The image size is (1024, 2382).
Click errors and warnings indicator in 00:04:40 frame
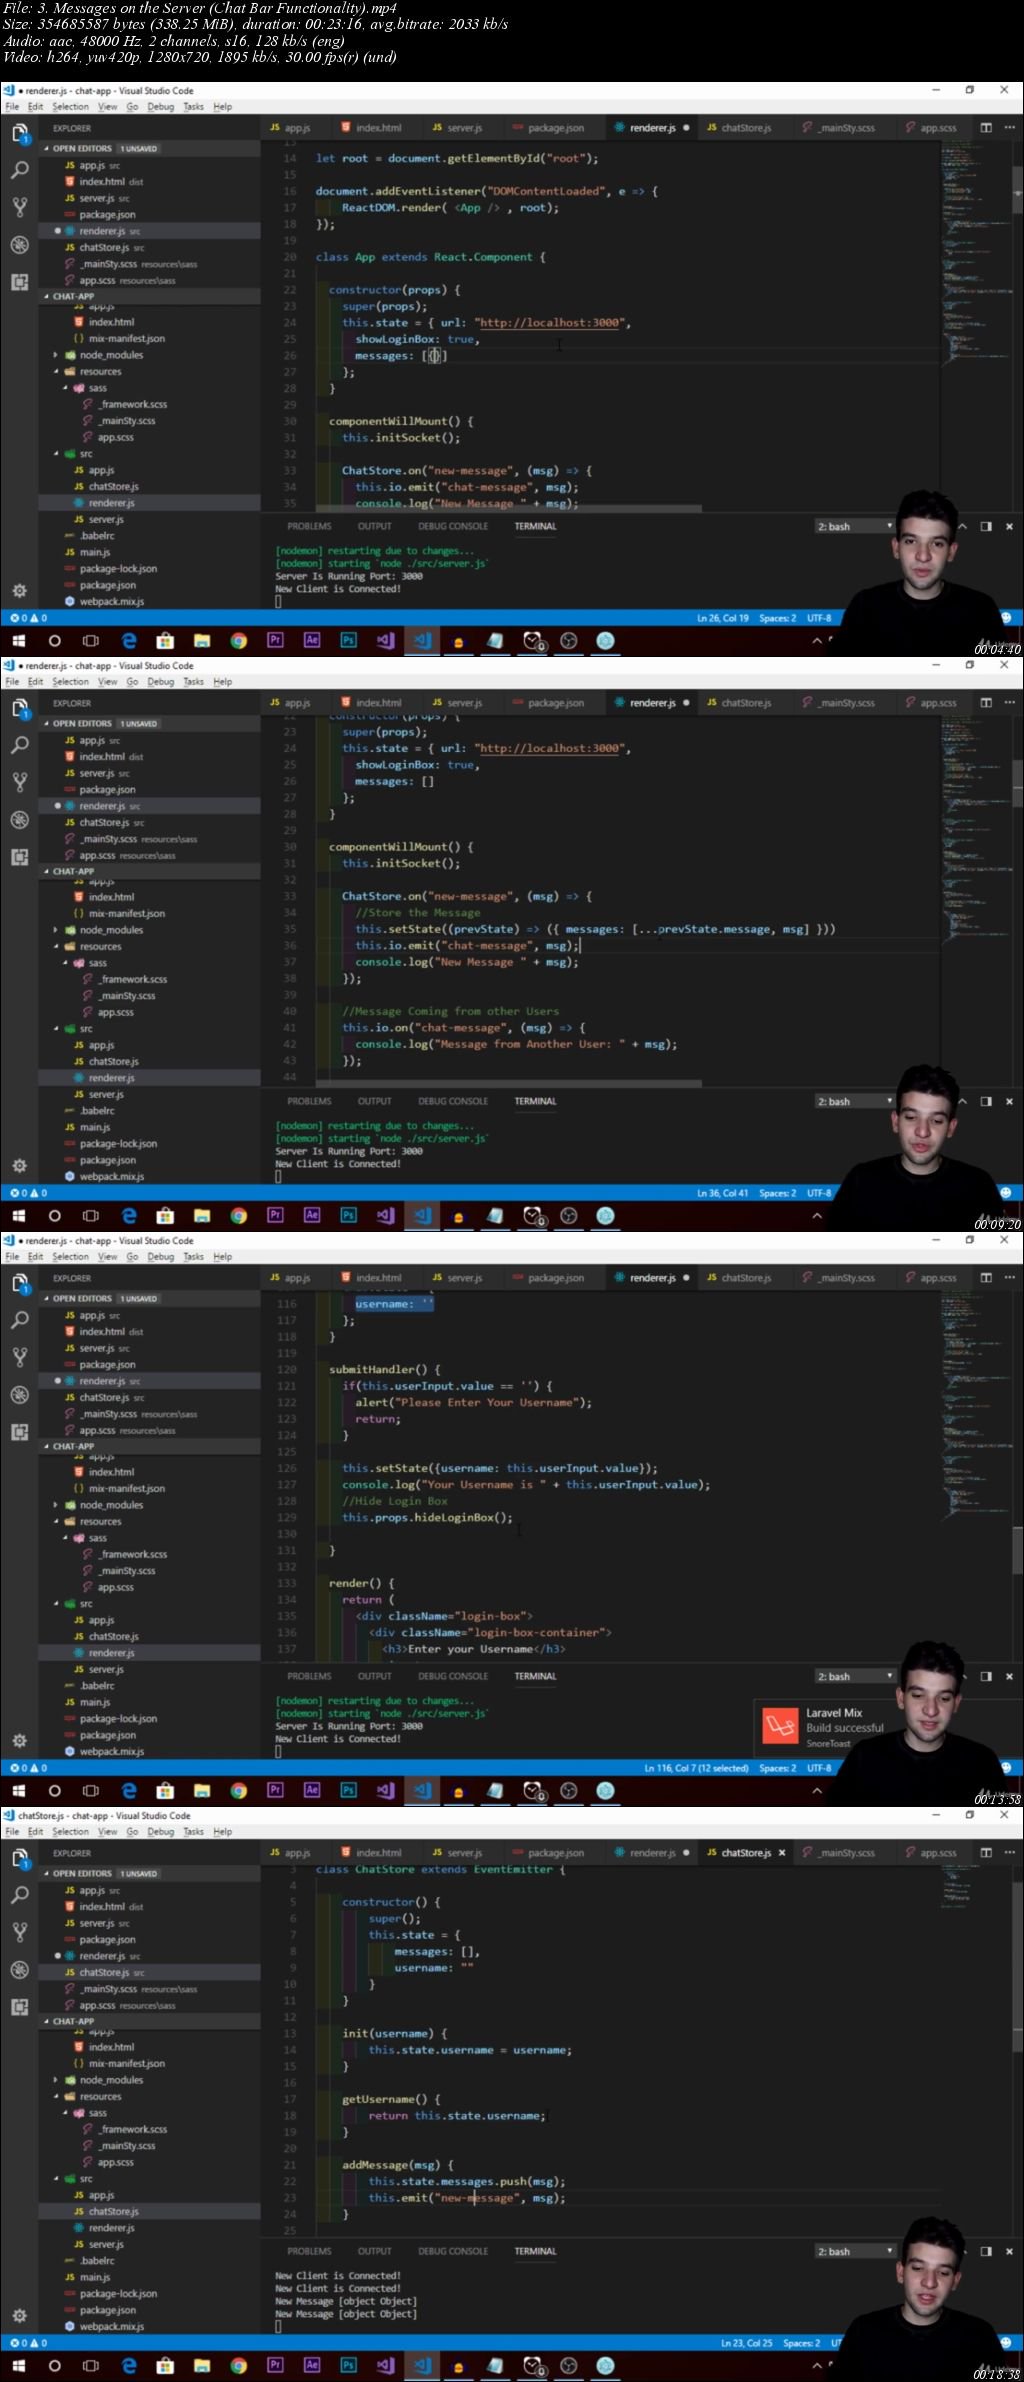29,618
